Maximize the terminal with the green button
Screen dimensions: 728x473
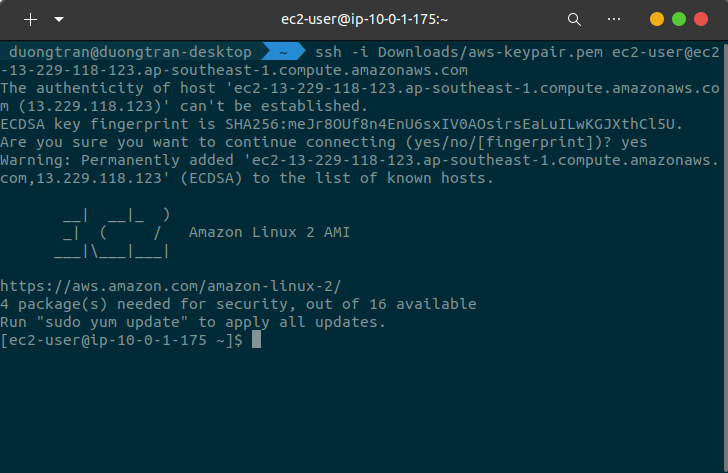point(679,19)
